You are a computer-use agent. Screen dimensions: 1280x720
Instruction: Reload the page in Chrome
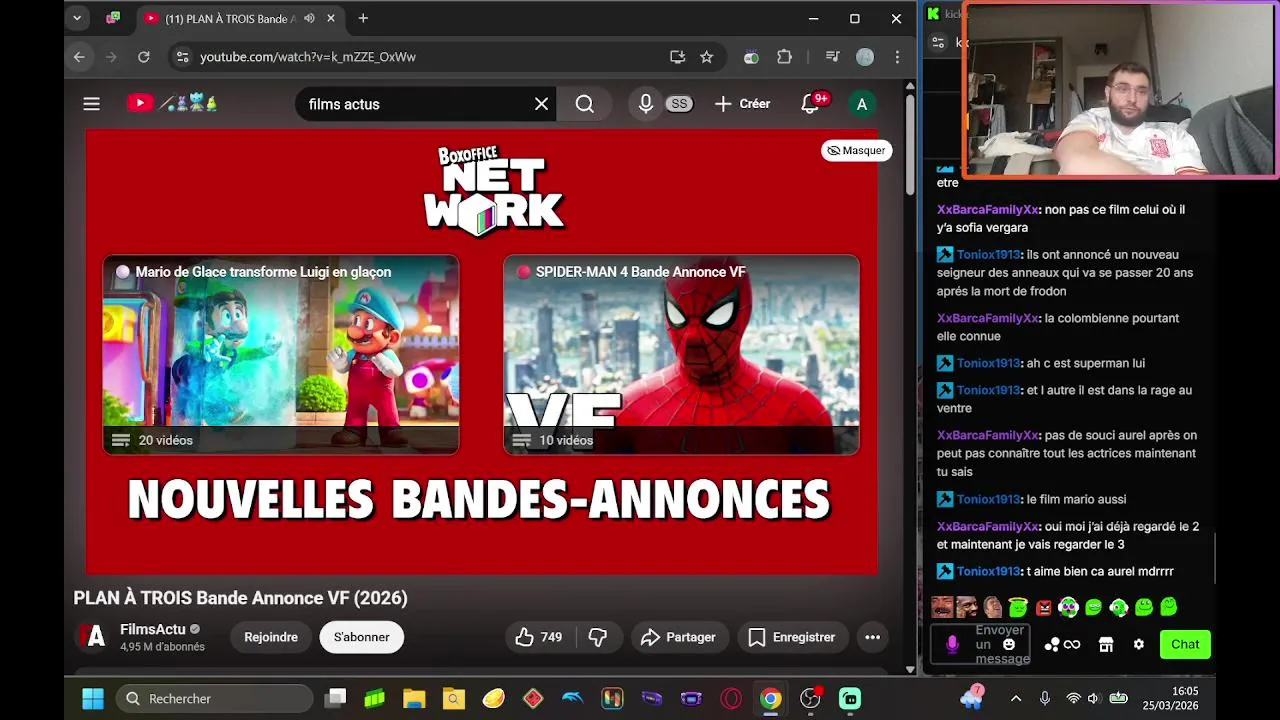(x=144, y=57)
